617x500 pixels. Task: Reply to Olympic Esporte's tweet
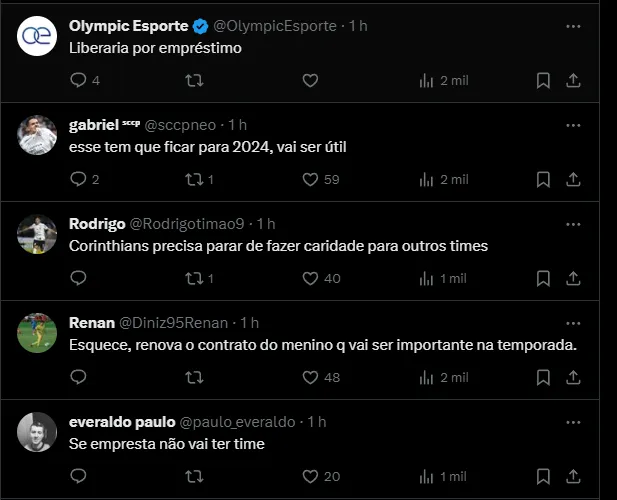(x=79, y=80)
